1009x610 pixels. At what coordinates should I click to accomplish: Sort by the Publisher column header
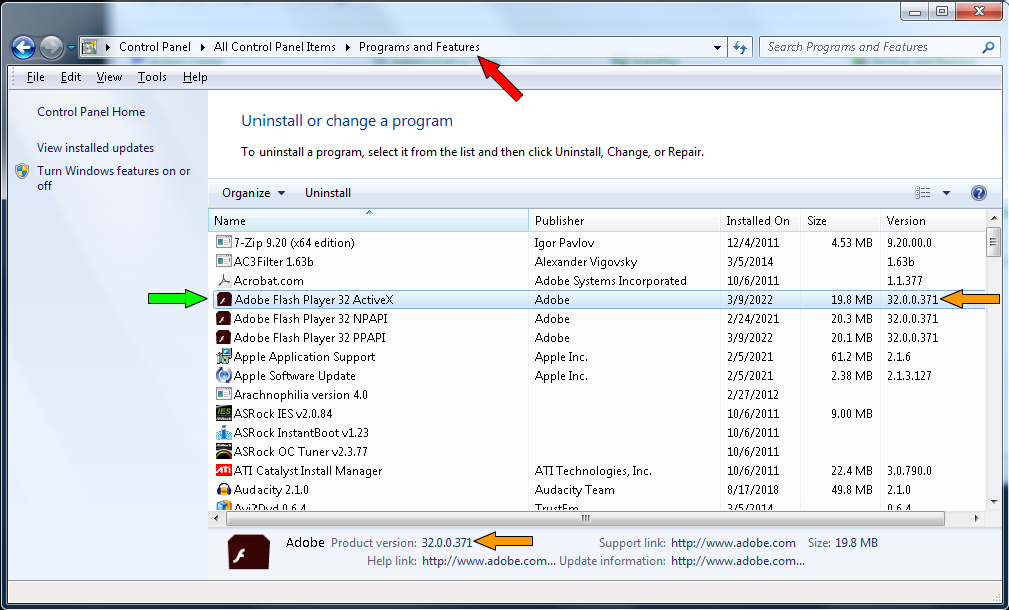tap(624, 221)
